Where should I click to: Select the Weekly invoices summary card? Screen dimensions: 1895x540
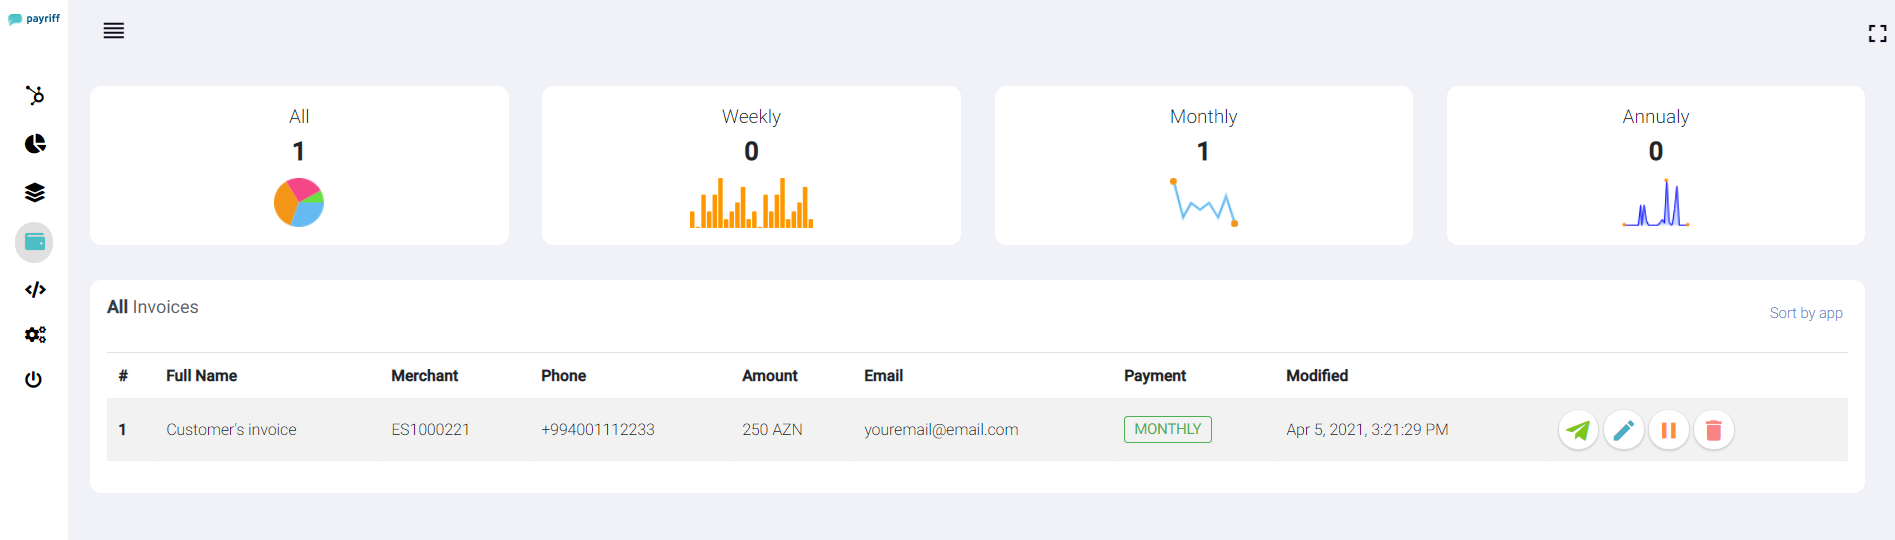751,165
